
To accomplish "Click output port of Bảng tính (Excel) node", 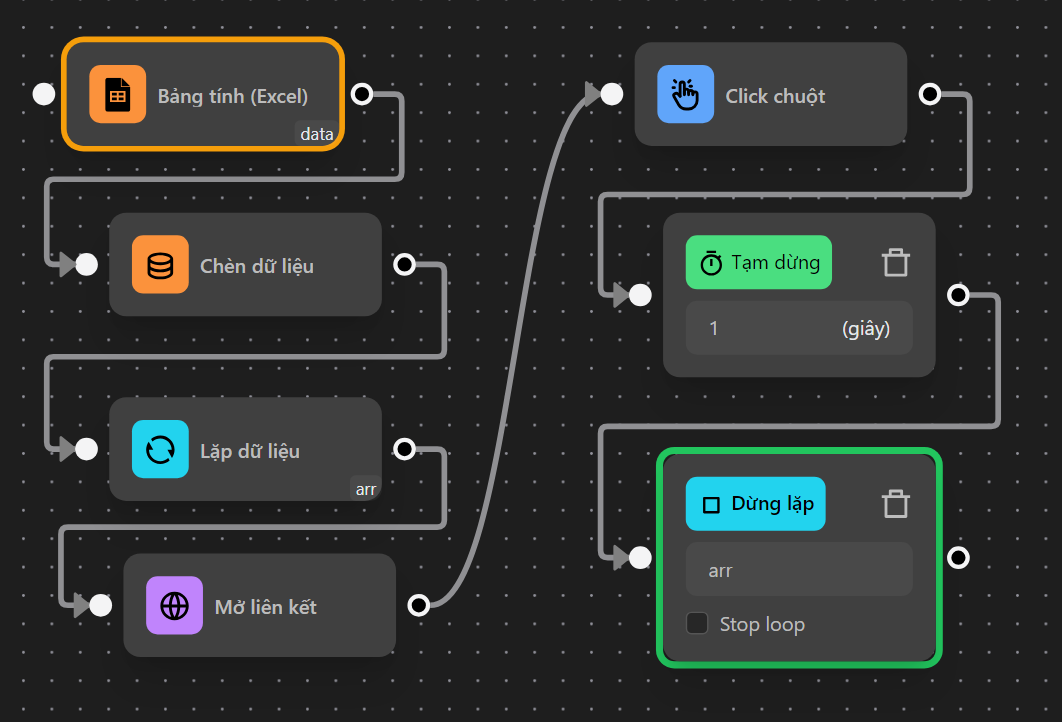I will point(362,94).
